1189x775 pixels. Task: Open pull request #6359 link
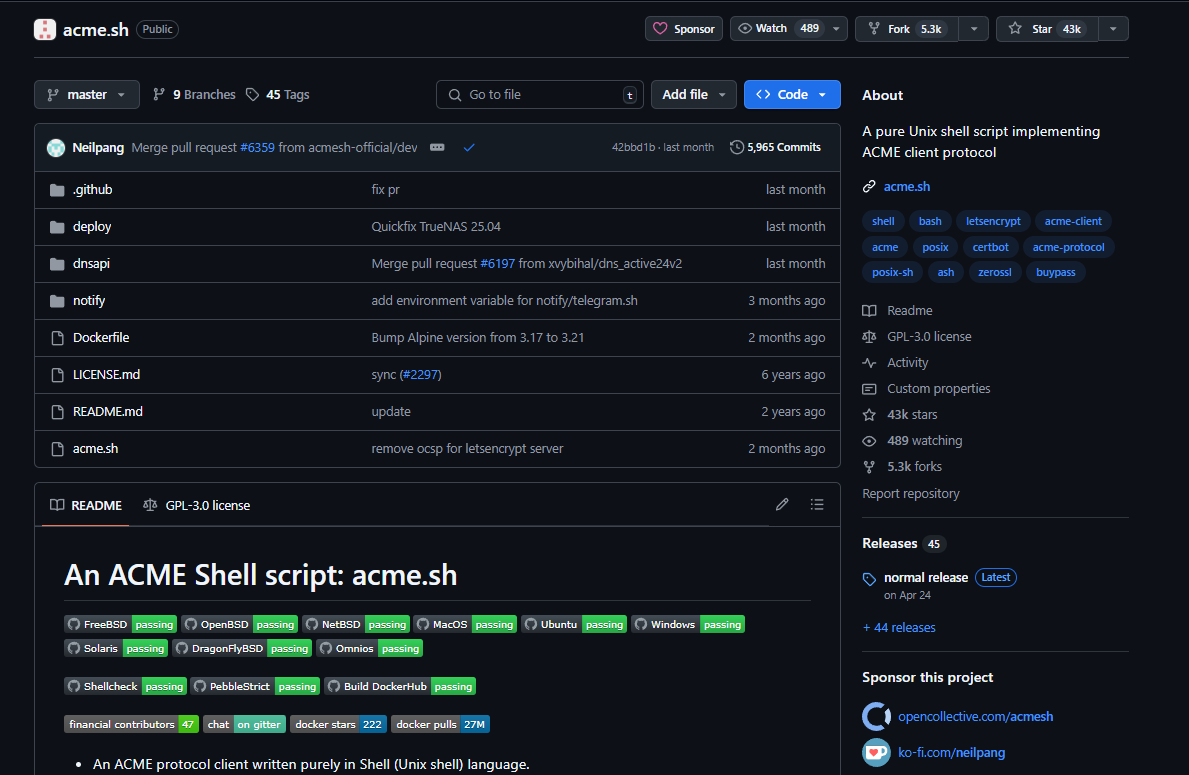pyautogui.click(x=257, y=148)
